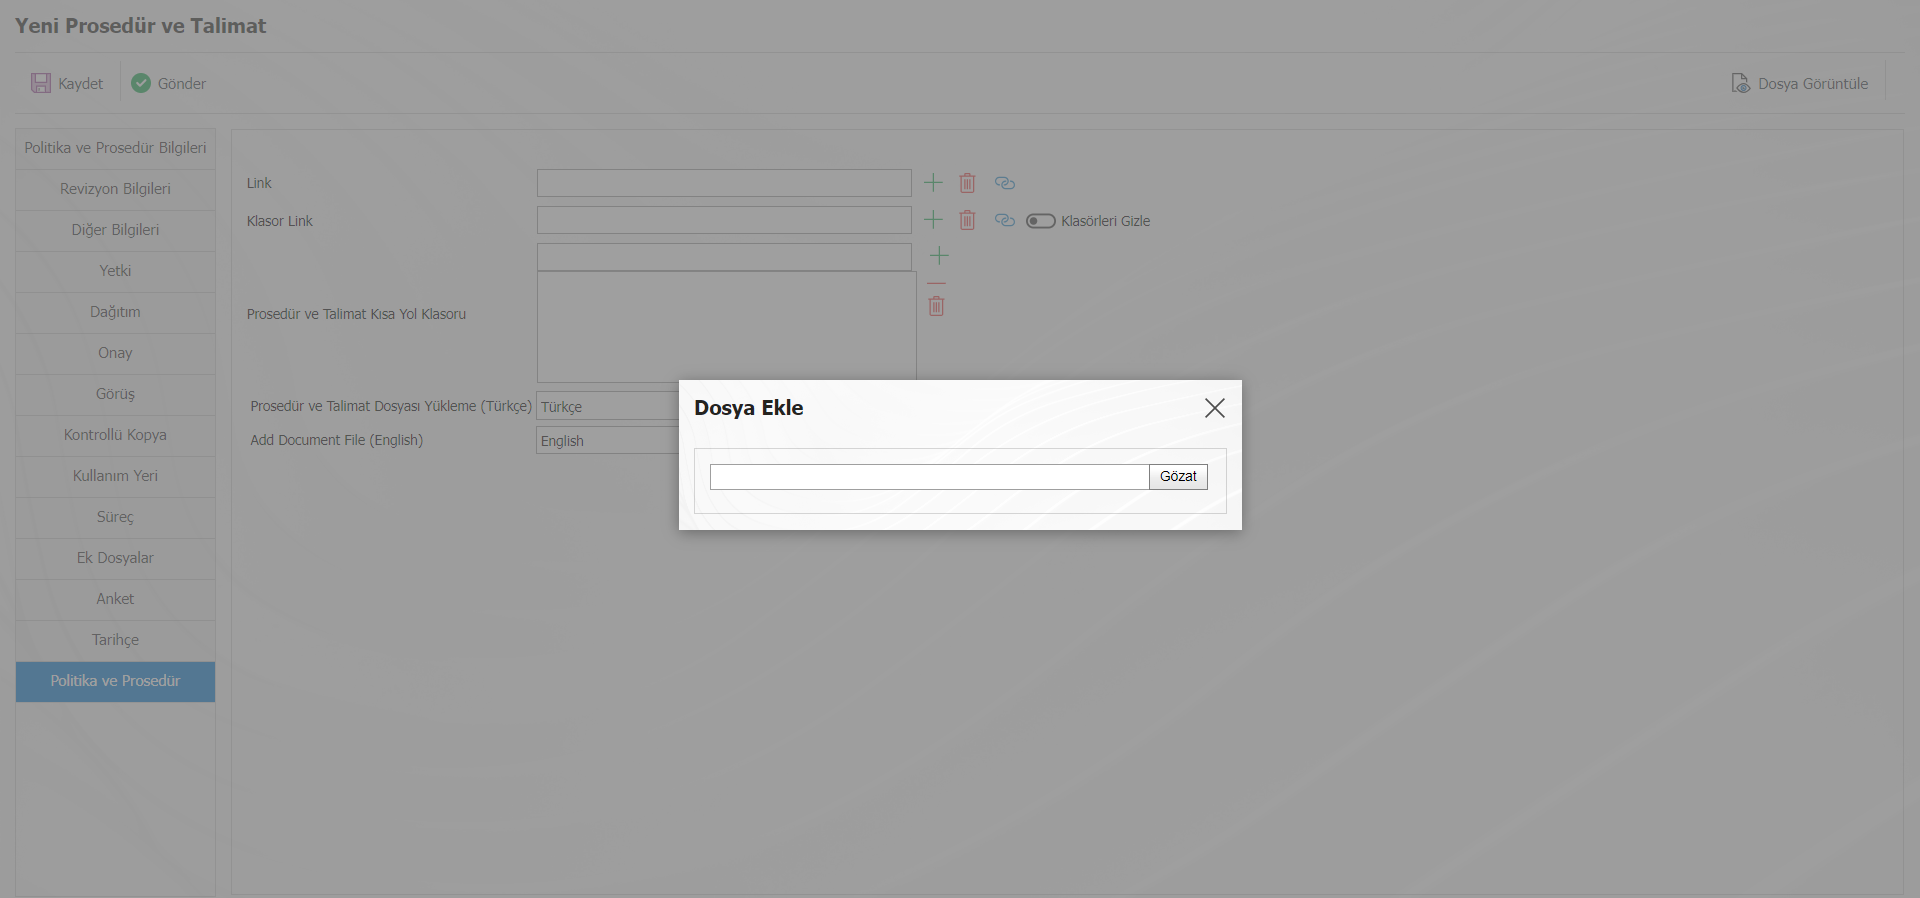Image resolution: width=1920 pixels, height=898 pixels.
Task: Delete the Kısa Yol Klasoru entry with the trash icon
Action: click(936, 306)
